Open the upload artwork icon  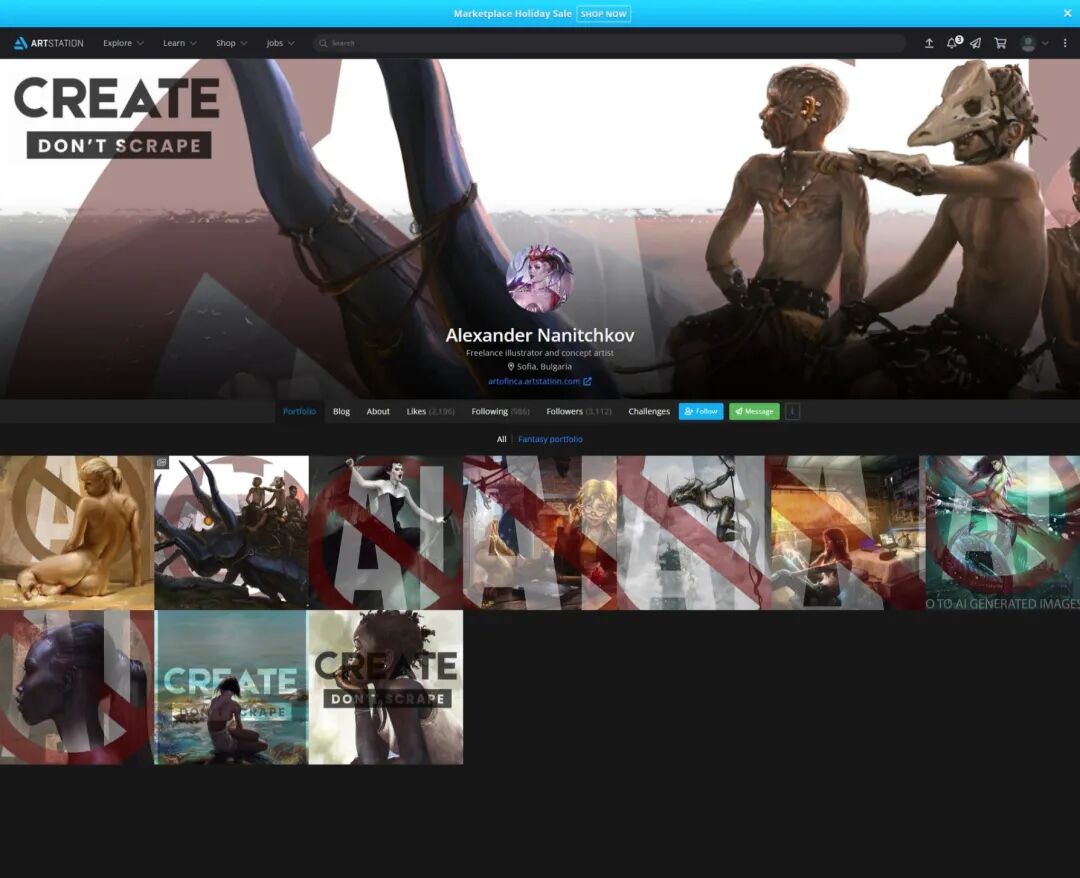click(x=928, y=43)
